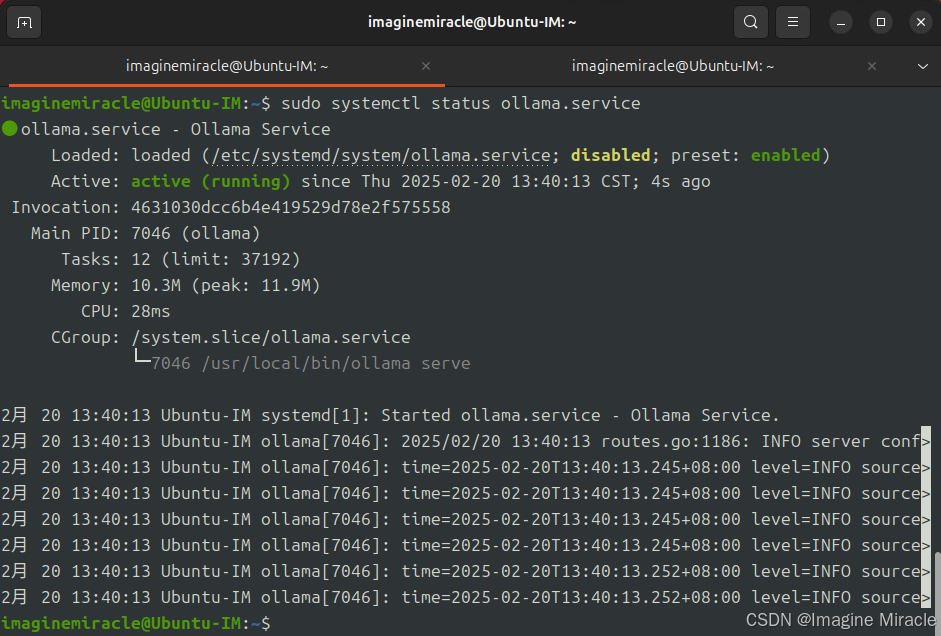Switch to the second imaginemiracle tab

pos(673,66)
